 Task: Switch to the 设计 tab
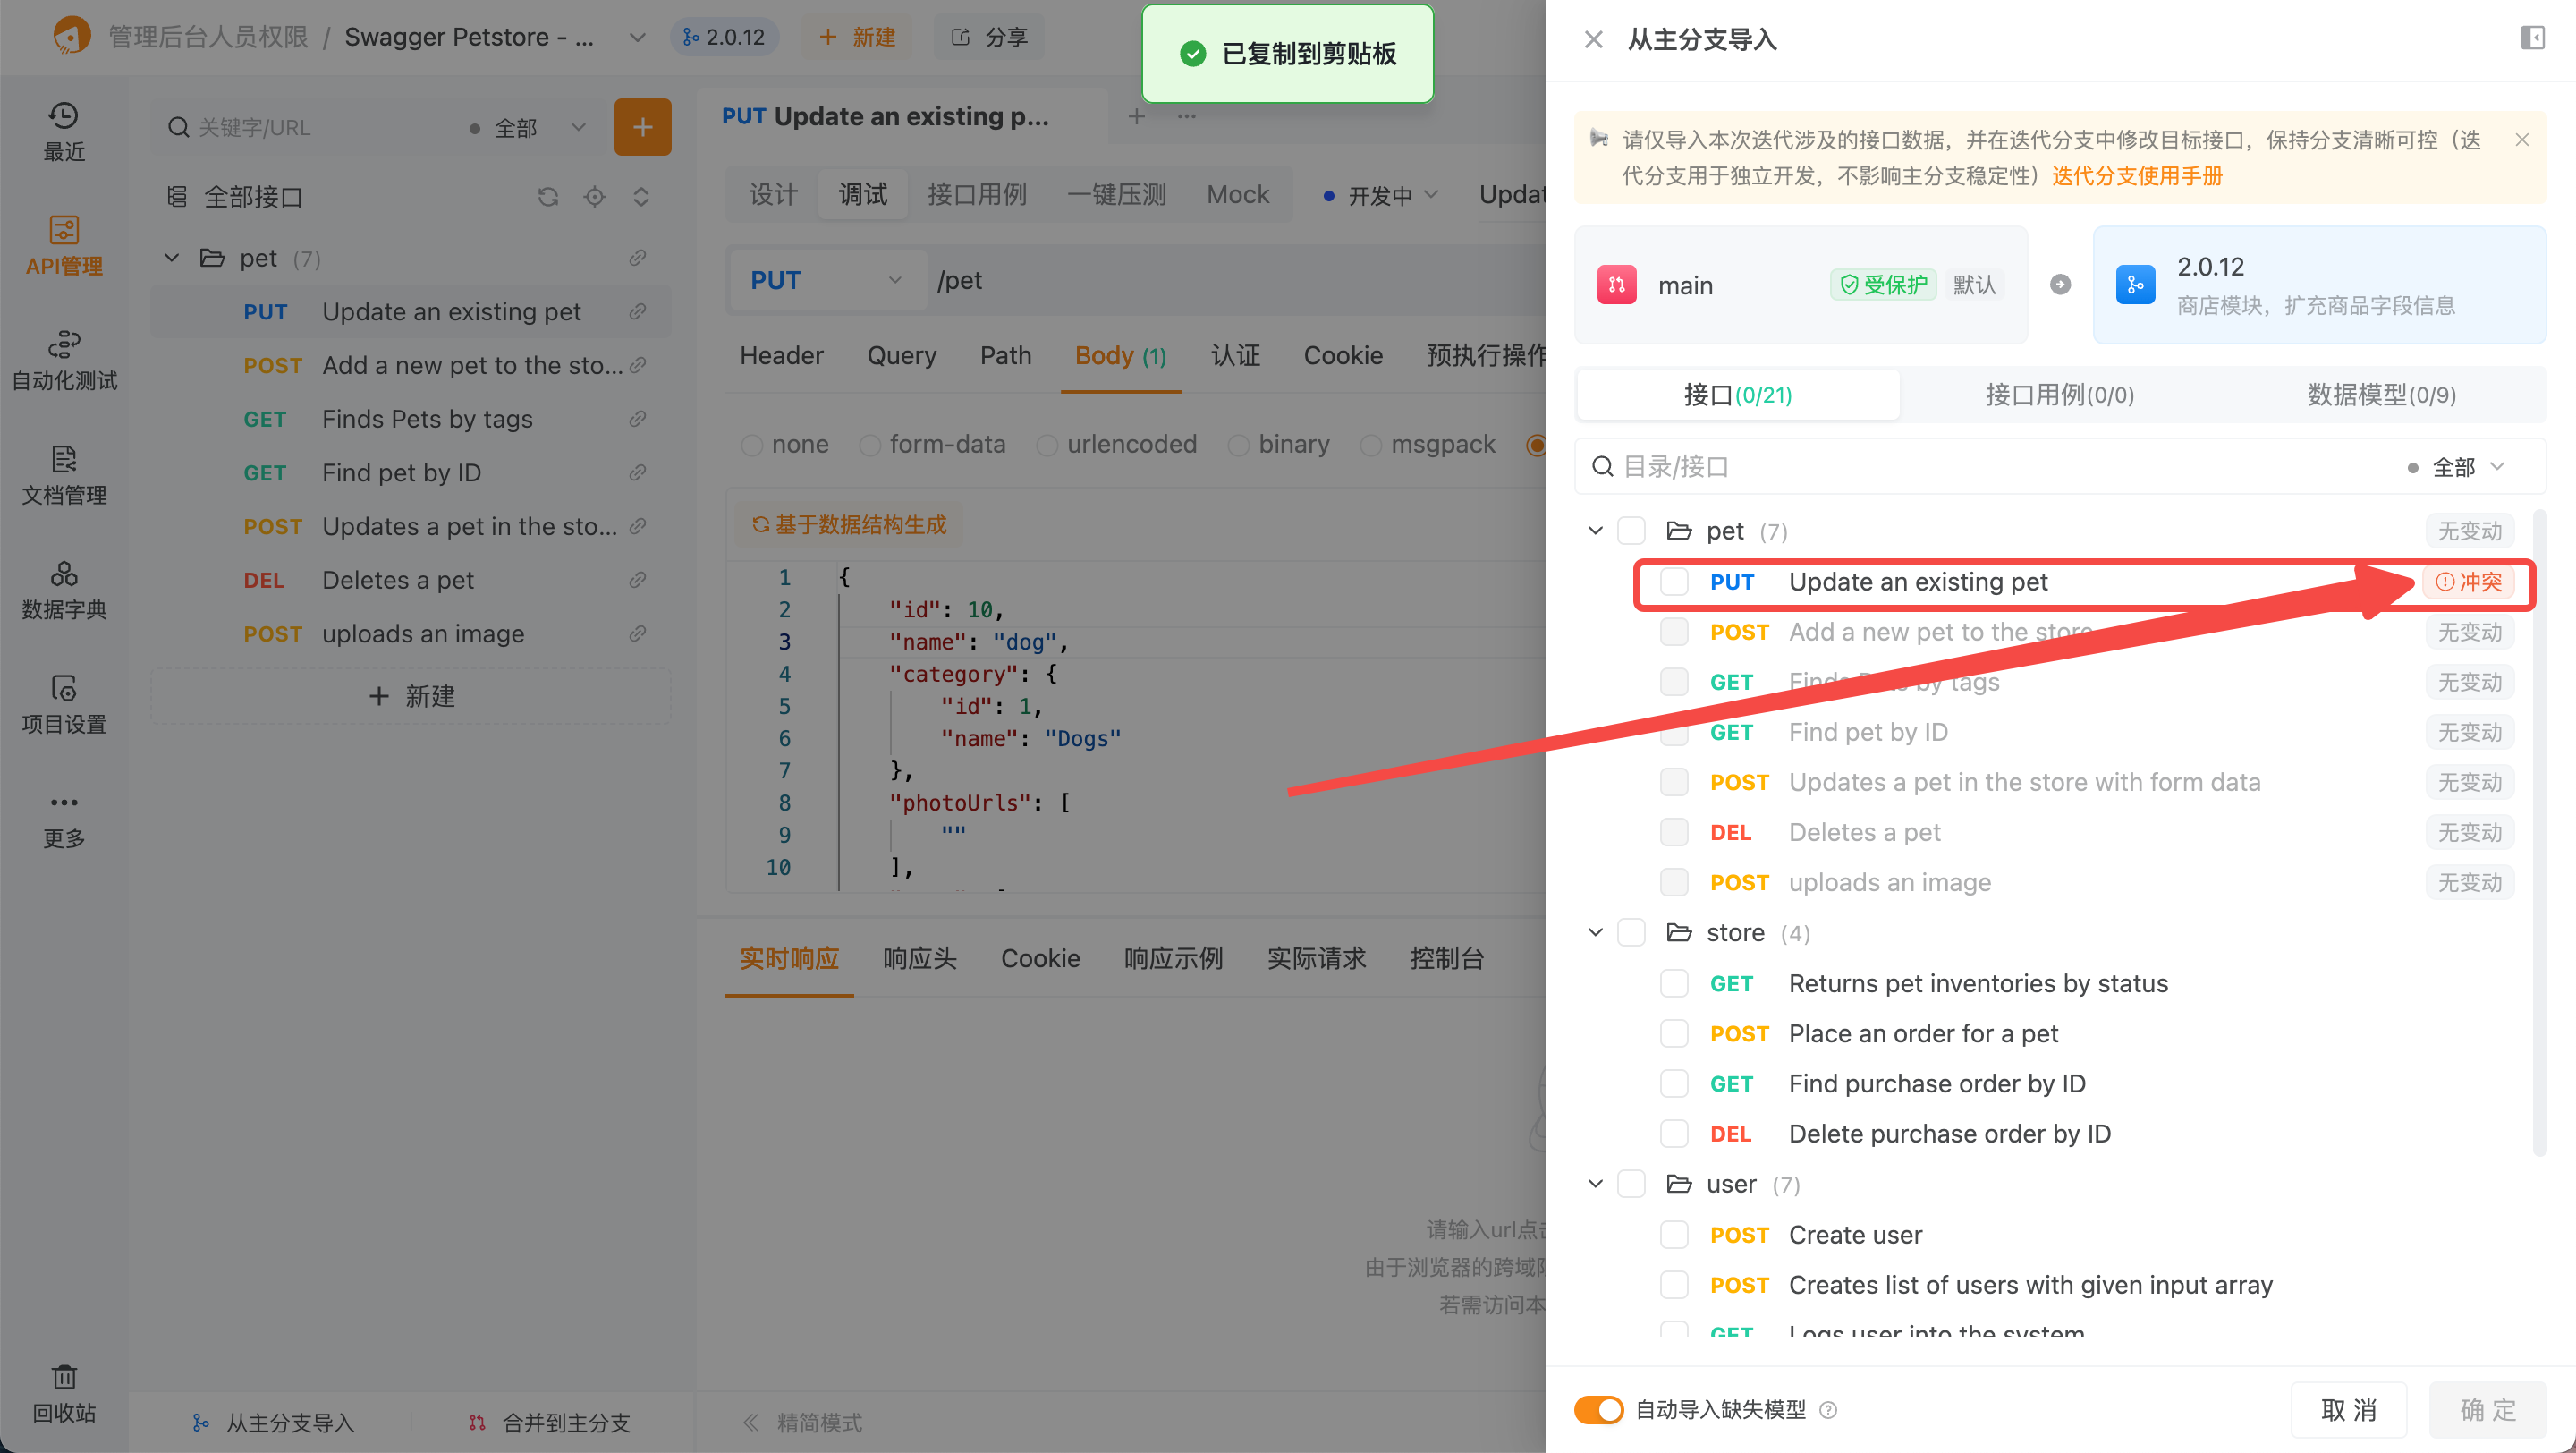click(x=773, y=194)
